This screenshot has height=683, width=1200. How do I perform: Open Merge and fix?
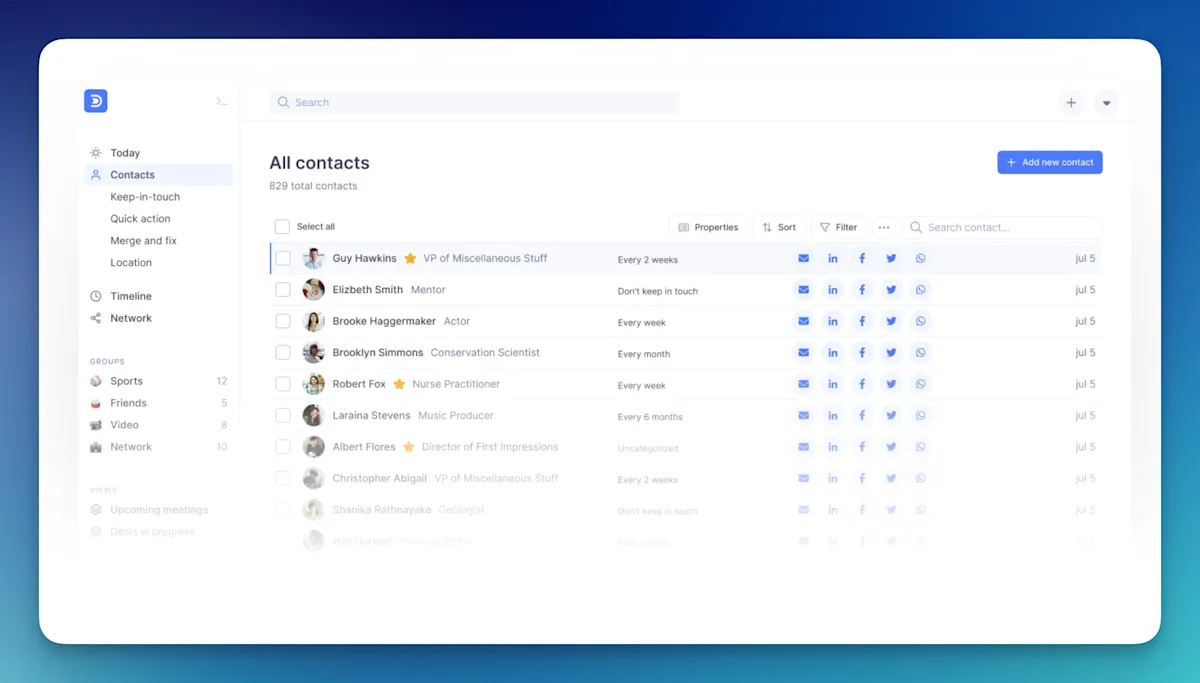143,241
